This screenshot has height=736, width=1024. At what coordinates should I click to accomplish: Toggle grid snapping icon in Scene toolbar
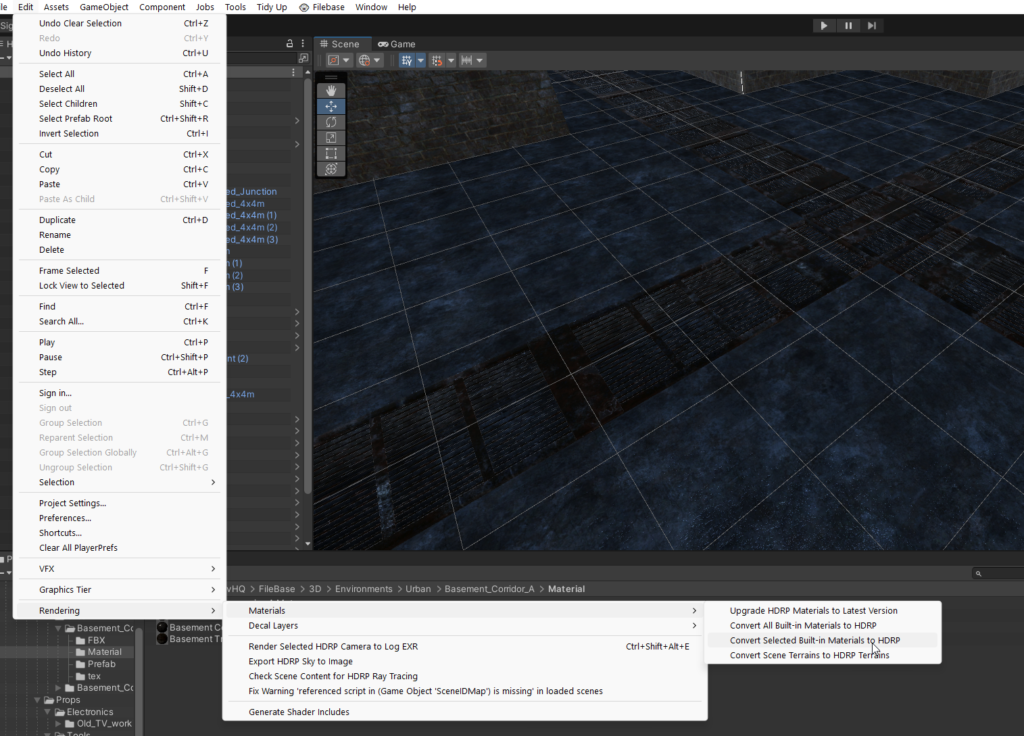click(x=438, y=61)
